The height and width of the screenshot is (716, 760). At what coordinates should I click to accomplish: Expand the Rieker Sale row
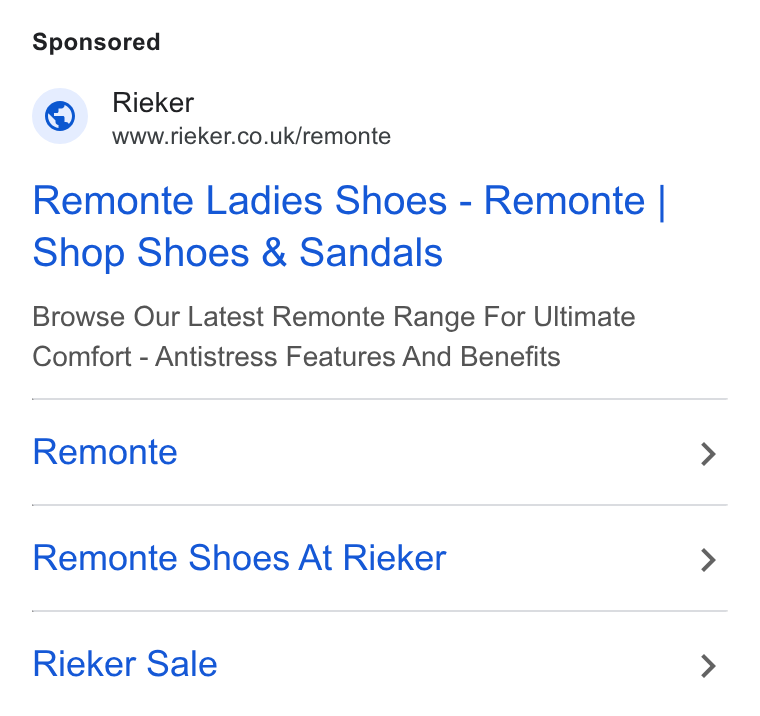coord(380,664)
